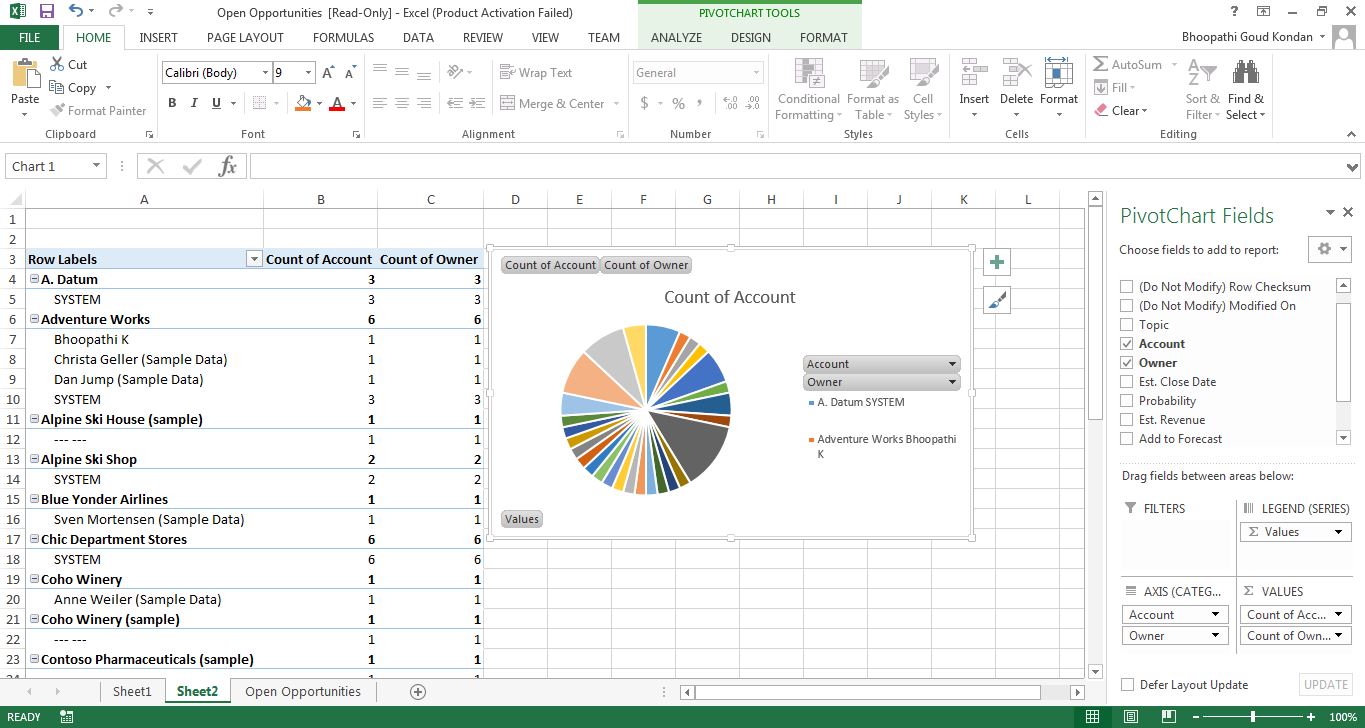
Task: Click the Insert cells icon
Action: 974,73
